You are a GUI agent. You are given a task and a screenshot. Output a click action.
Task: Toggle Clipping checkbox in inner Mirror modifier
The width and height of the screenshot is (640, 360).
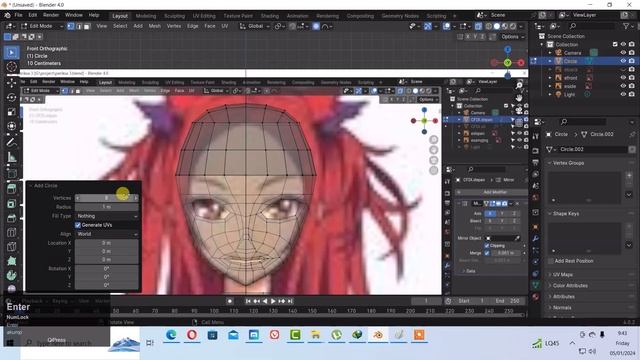pyautogui.click(x=487, y=246)
